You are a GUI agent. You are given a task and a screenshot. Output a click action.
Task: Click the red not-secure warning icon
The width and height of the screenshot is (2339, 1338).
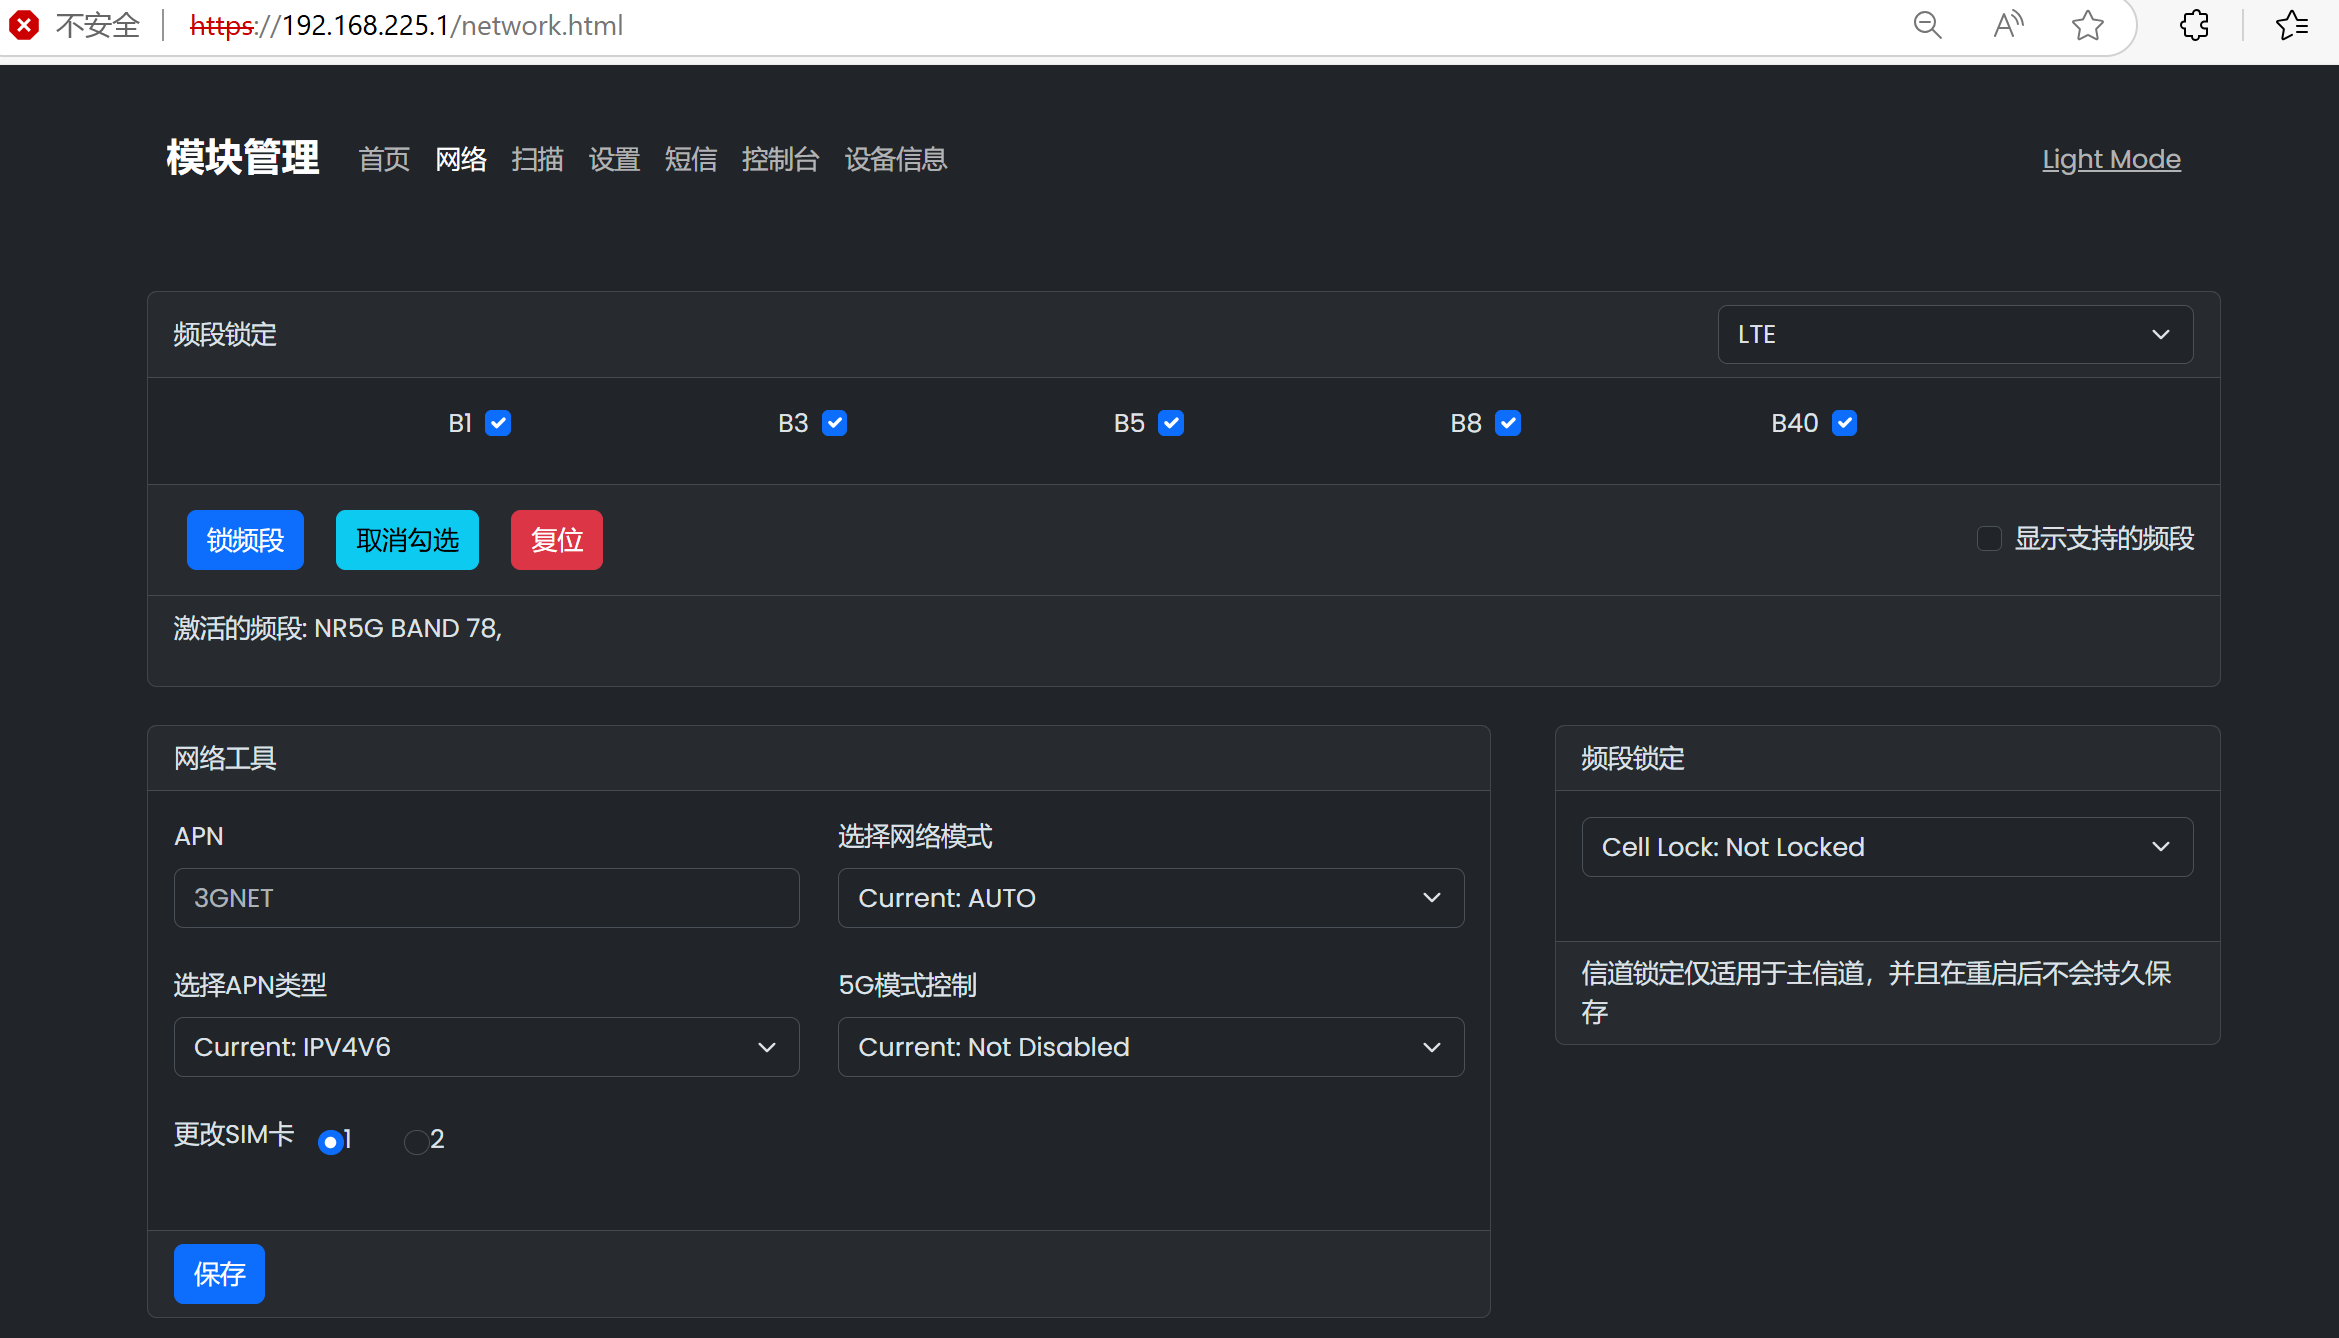click(24, 25)
